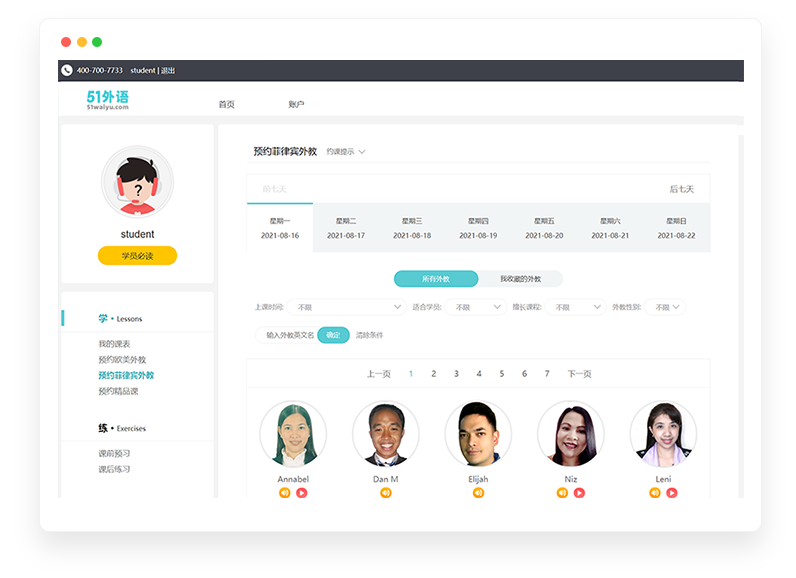This screenshot has width=796, height=578.
Task: Click the 确定 search button
Action: 333,335
